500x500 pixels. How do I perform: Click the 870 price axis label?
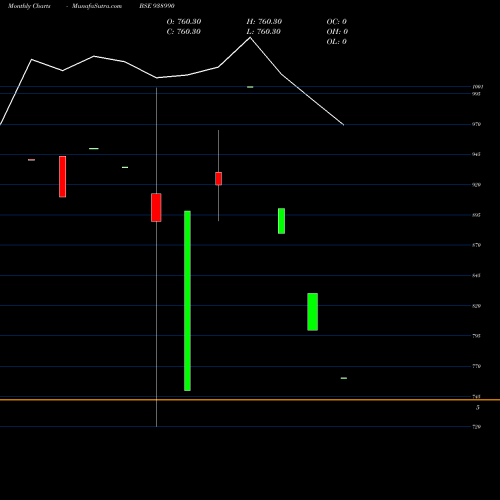point(476,245)
